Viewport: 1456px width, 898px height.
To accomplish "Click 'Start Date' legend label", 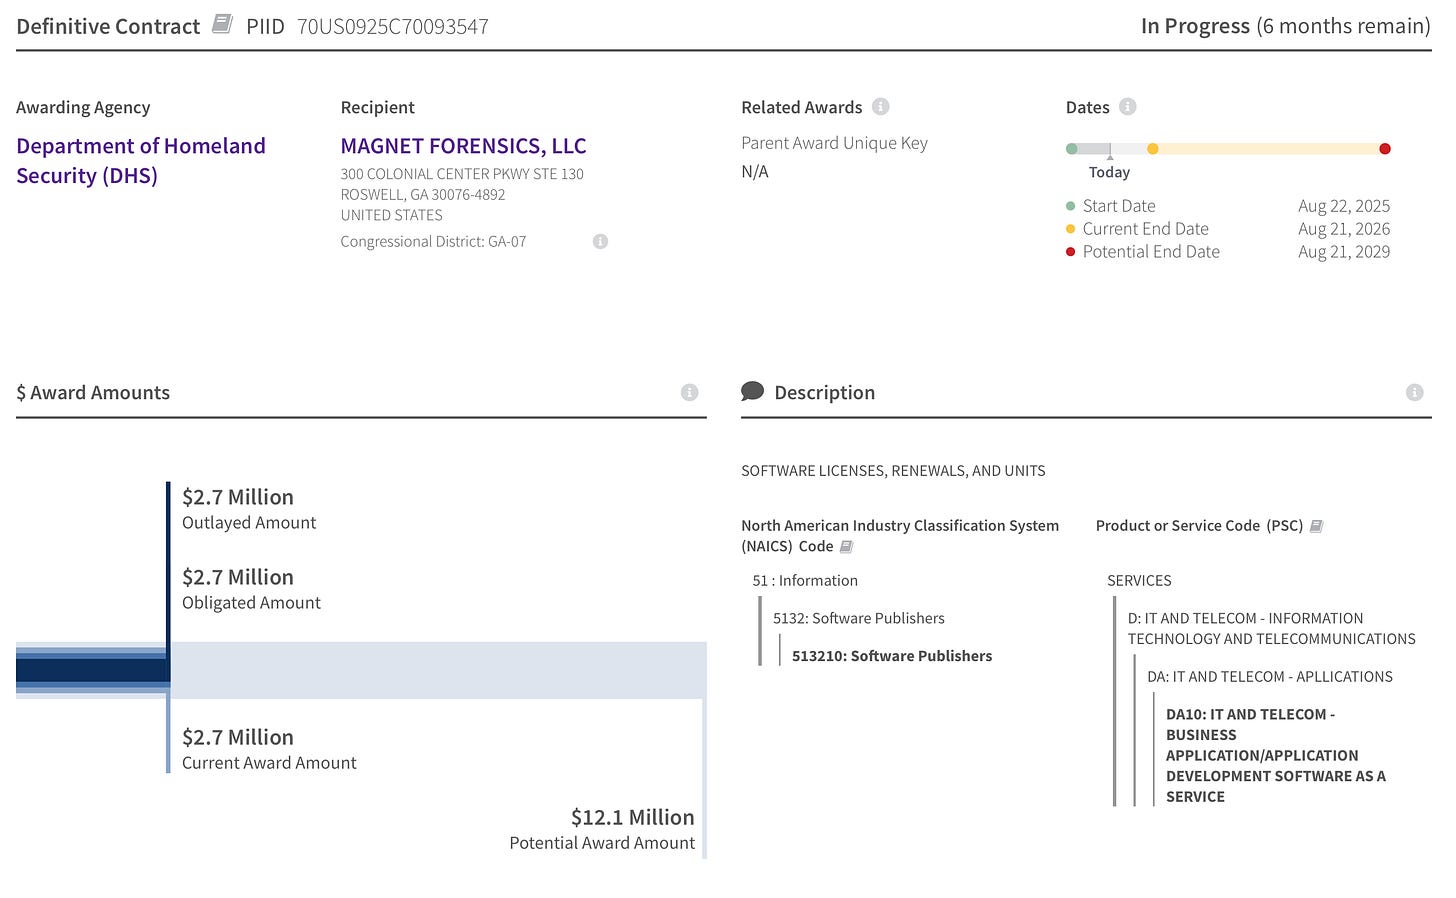I will pyautogui.click(x=1119, y=206).
